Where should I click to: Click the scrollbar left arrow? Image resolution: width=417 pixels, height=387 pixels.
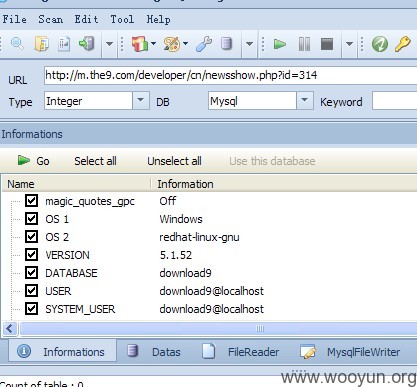point(10,329)
